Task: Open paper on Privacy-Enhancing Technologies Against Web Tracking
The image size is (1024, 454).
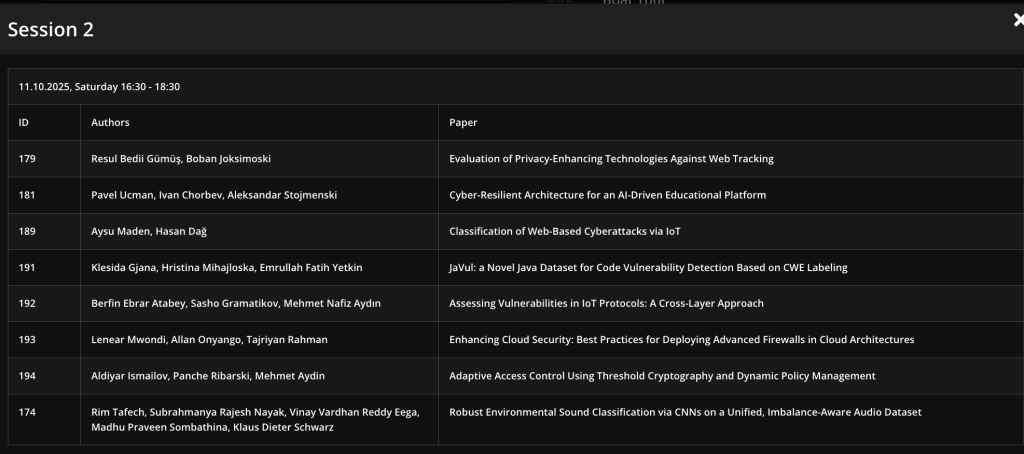Action: [611, 159]
